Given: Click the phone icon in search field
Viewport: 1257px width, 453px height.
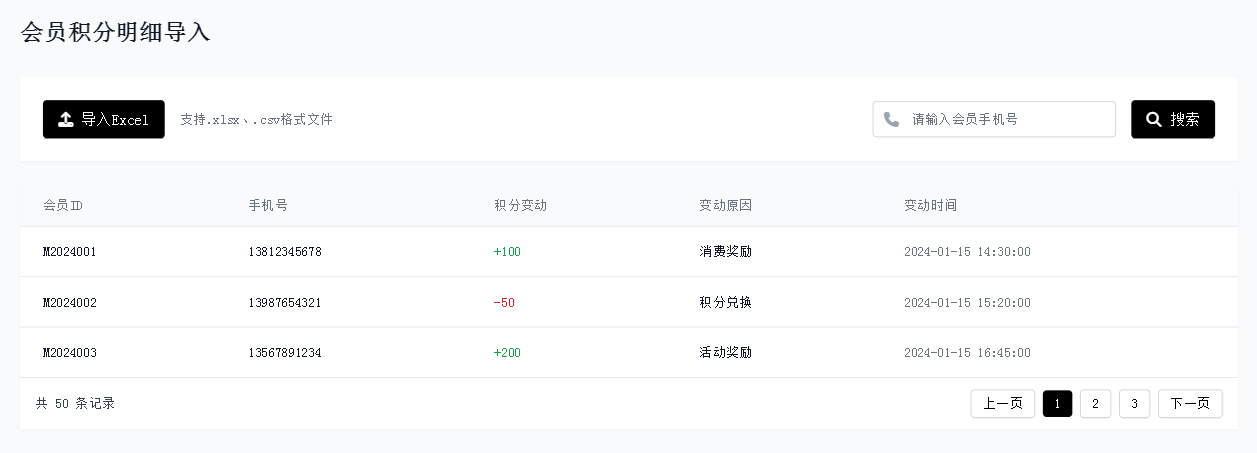Looking at the screenshot, I should (x=891, y=119).
